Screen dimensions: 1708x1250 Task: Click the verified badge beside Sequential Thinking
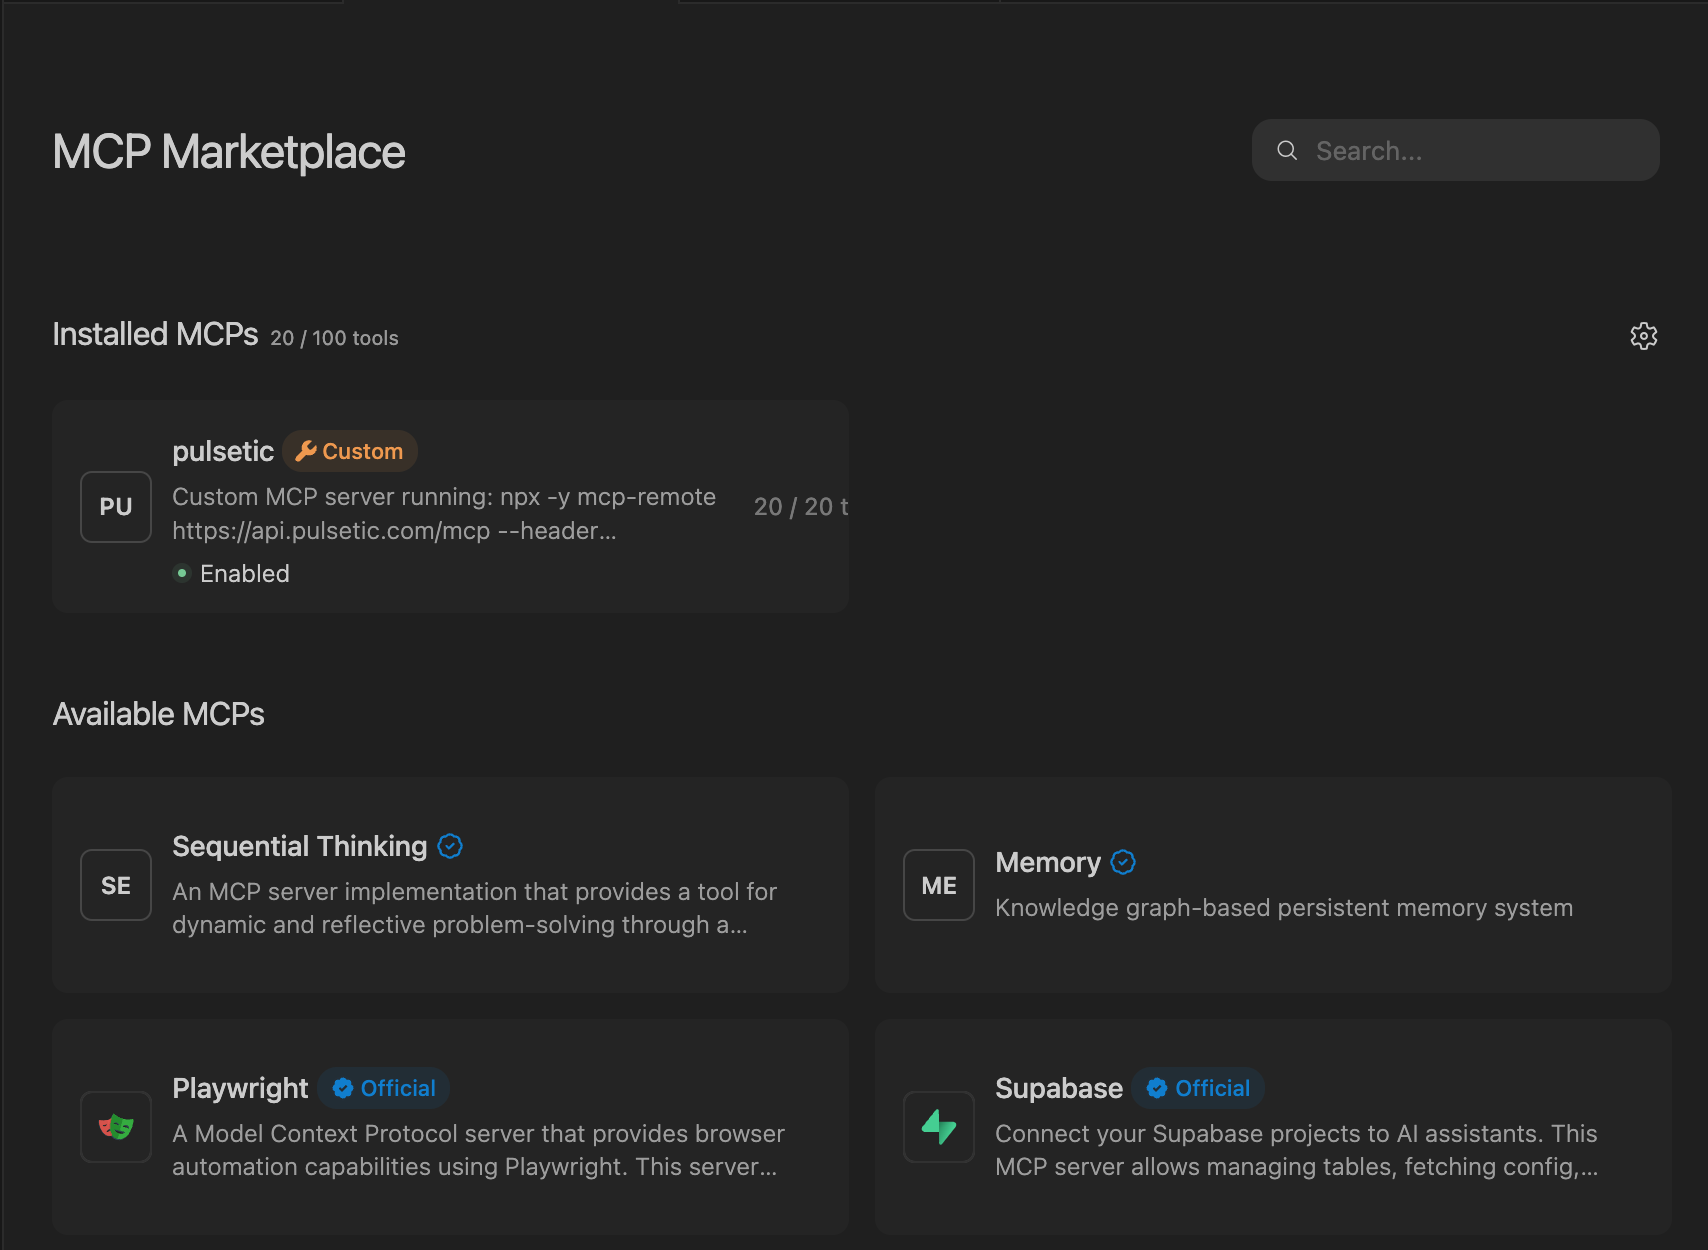(451, 846)
